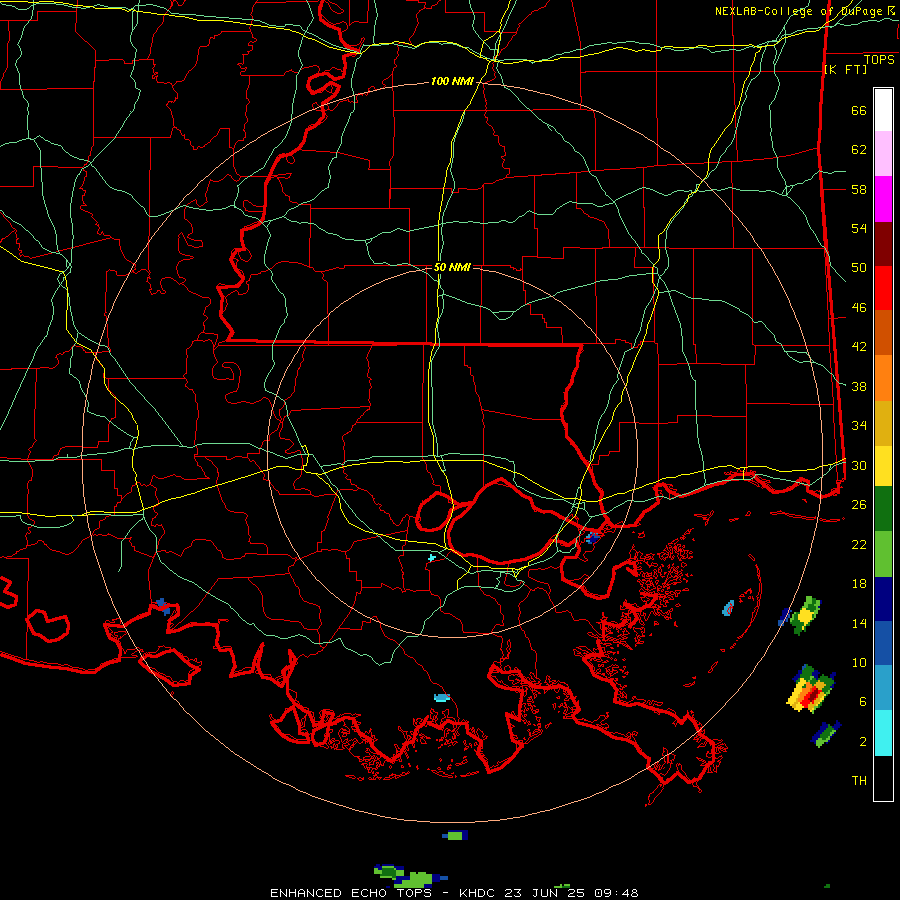Click the '38' legend value label
This screenshot has width=900, height=900.
pos(859,386)
